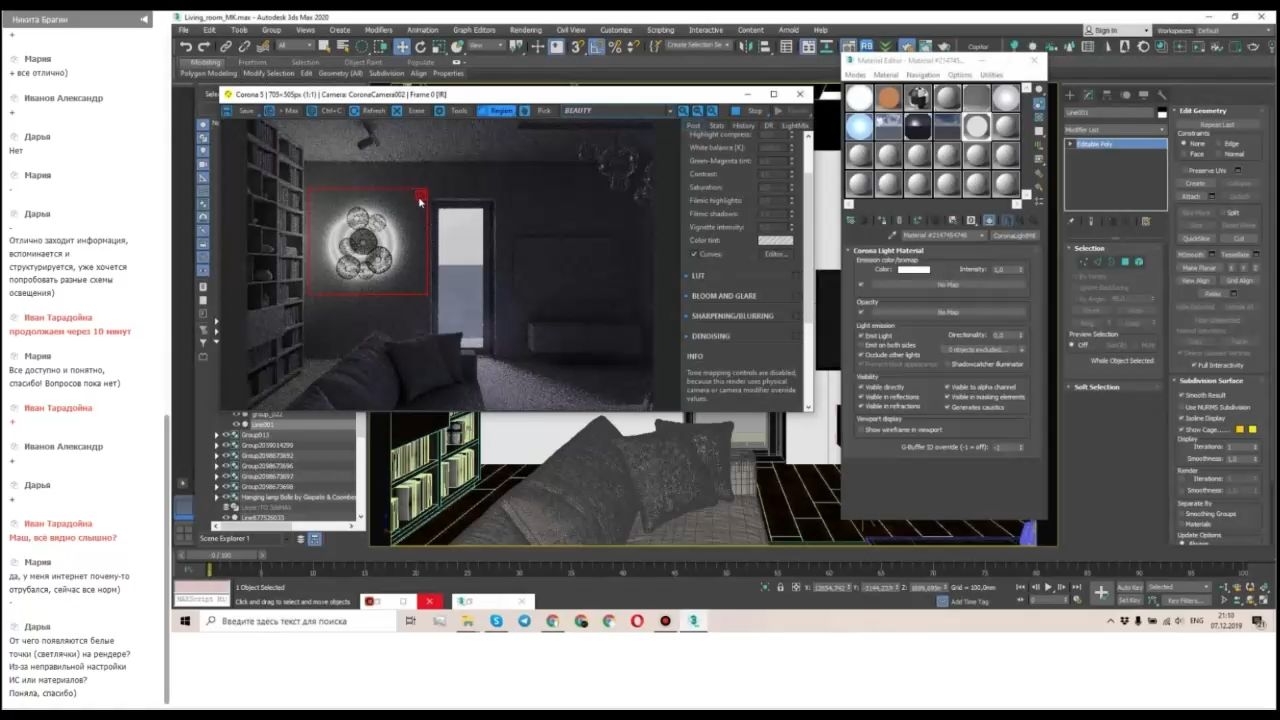
Task: Click the Undo arrow in 3ds Max toolbar
Action: pos(186,46)
